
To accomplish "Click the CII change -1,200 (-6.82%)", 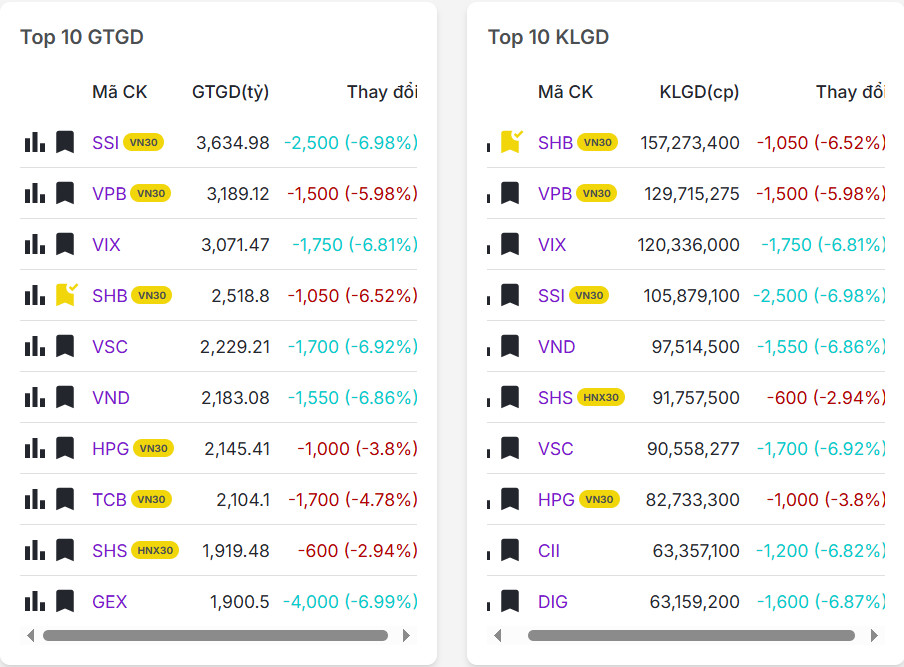I will point(820,551).
